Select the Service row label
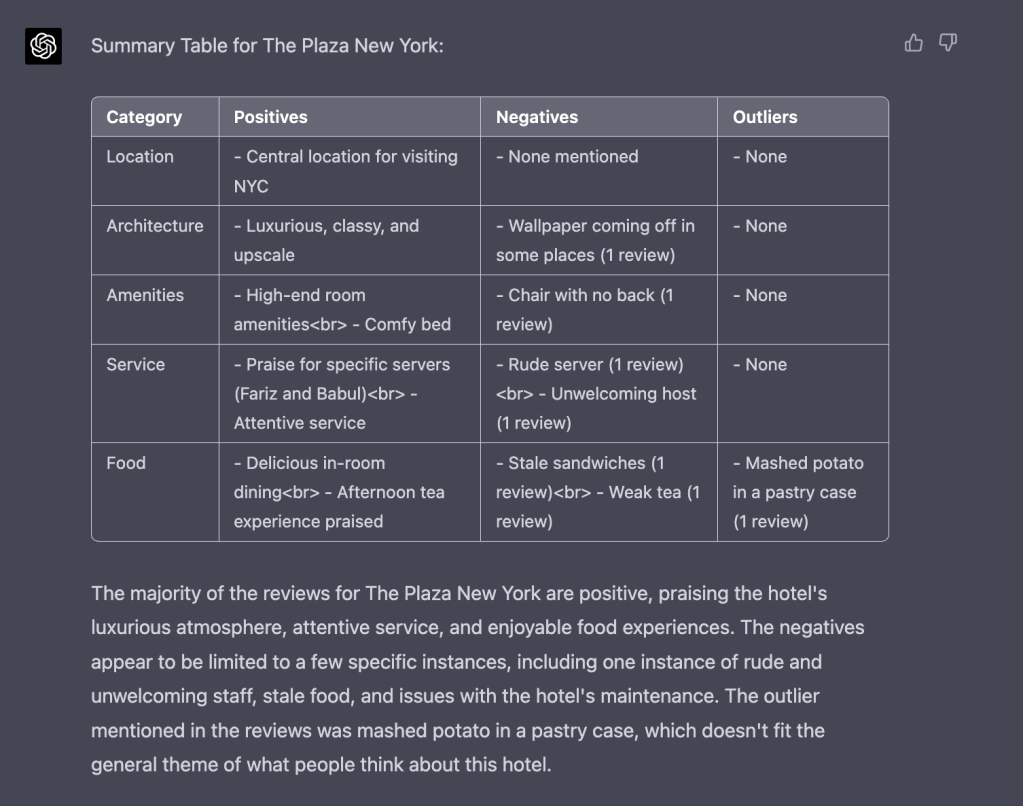 tap(136, 365)
